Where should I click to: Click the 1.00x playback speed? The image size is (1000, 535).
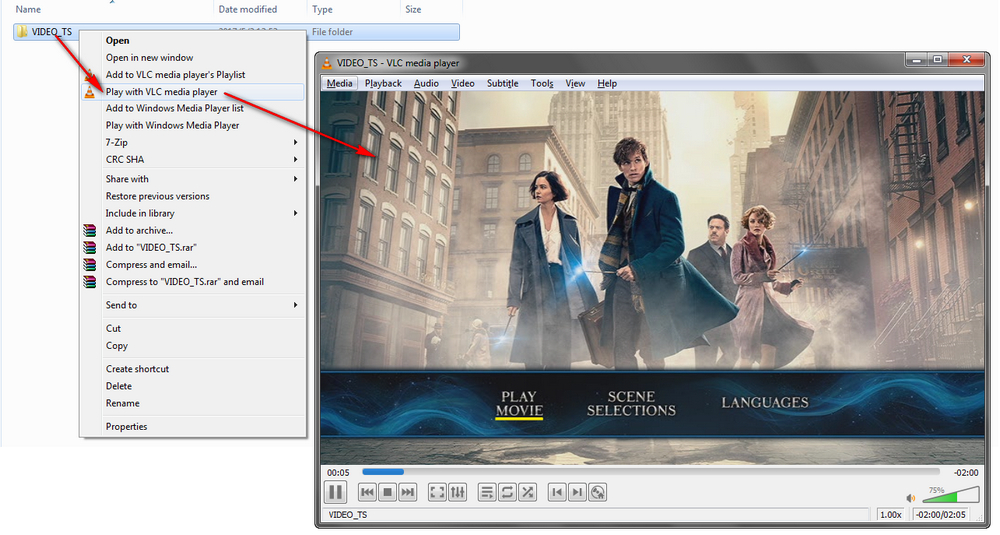(x=890, y=515)
